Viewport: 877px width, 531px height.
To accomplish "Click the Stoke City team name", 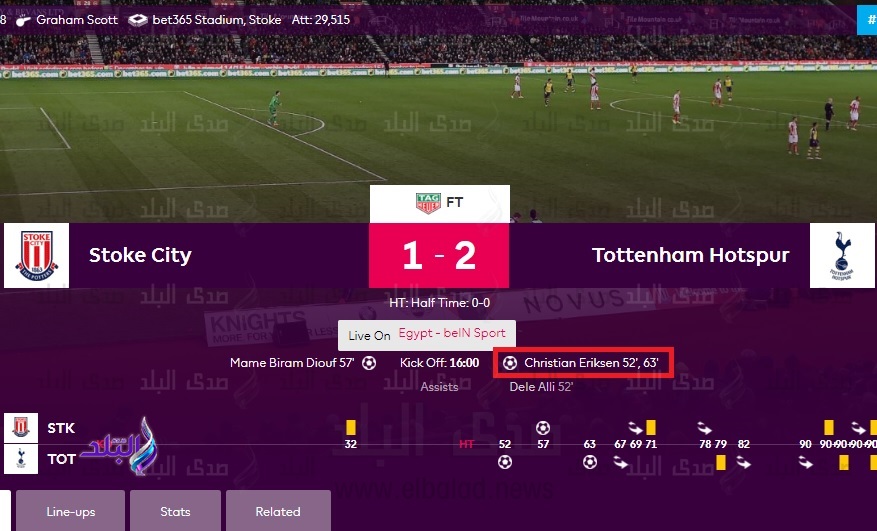I will [140, 255].
